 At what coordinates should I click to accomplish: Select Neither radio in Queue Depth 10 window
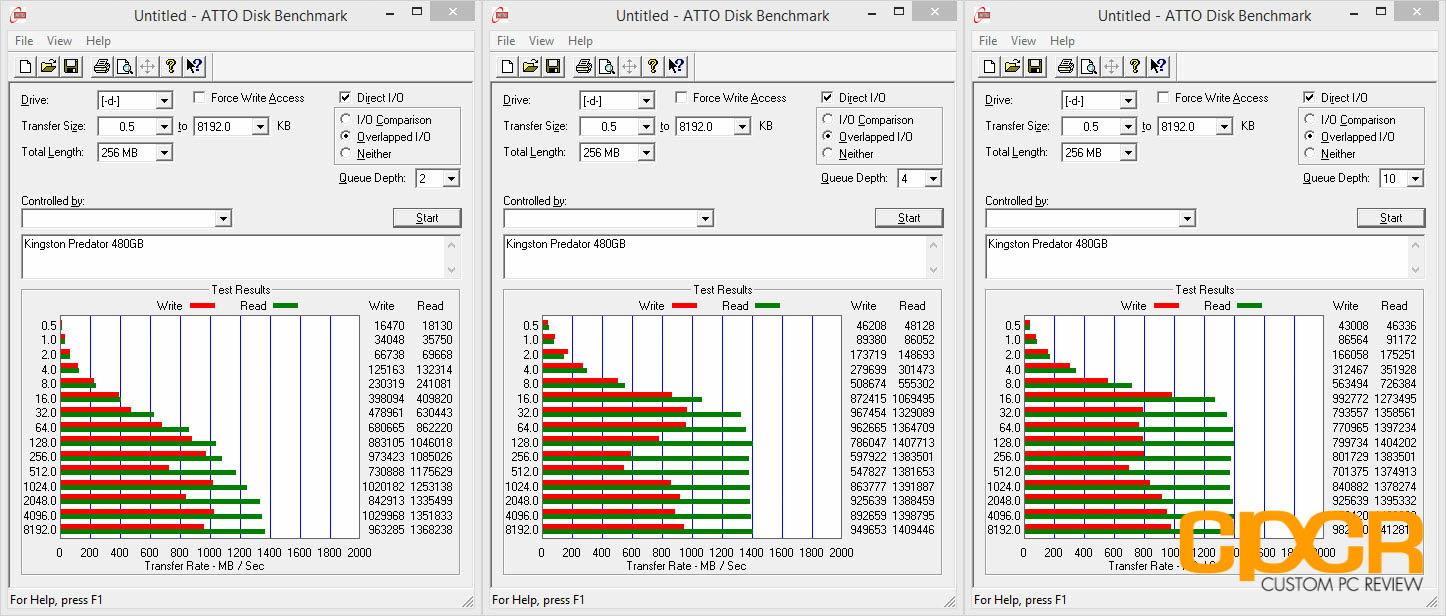coord(1311,154)
